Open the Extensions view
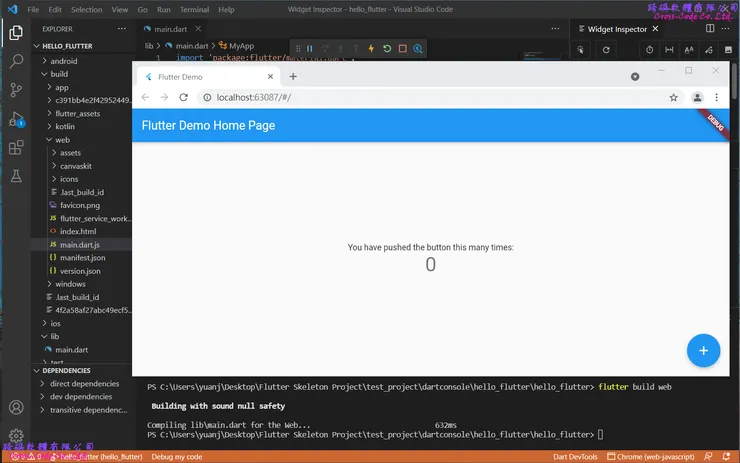Image resolution: width=740 pixels, height=463 pixels. pos(16,148)
